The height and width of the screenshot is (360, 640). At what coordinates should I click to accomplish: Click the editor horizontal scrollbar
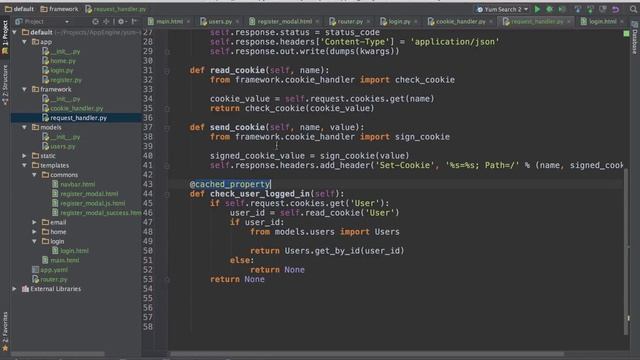pyautogui.click(x=367, y=354)
